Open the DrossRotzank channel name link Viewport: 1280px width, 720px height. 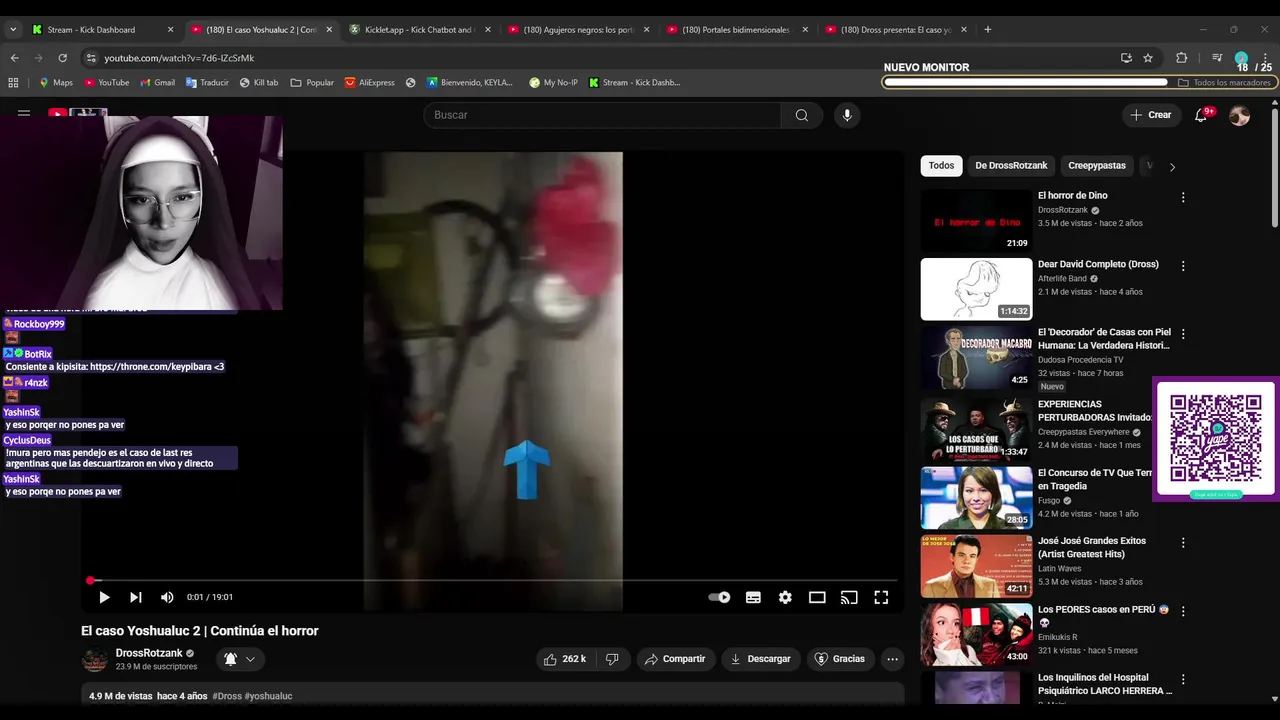[149, 653]
